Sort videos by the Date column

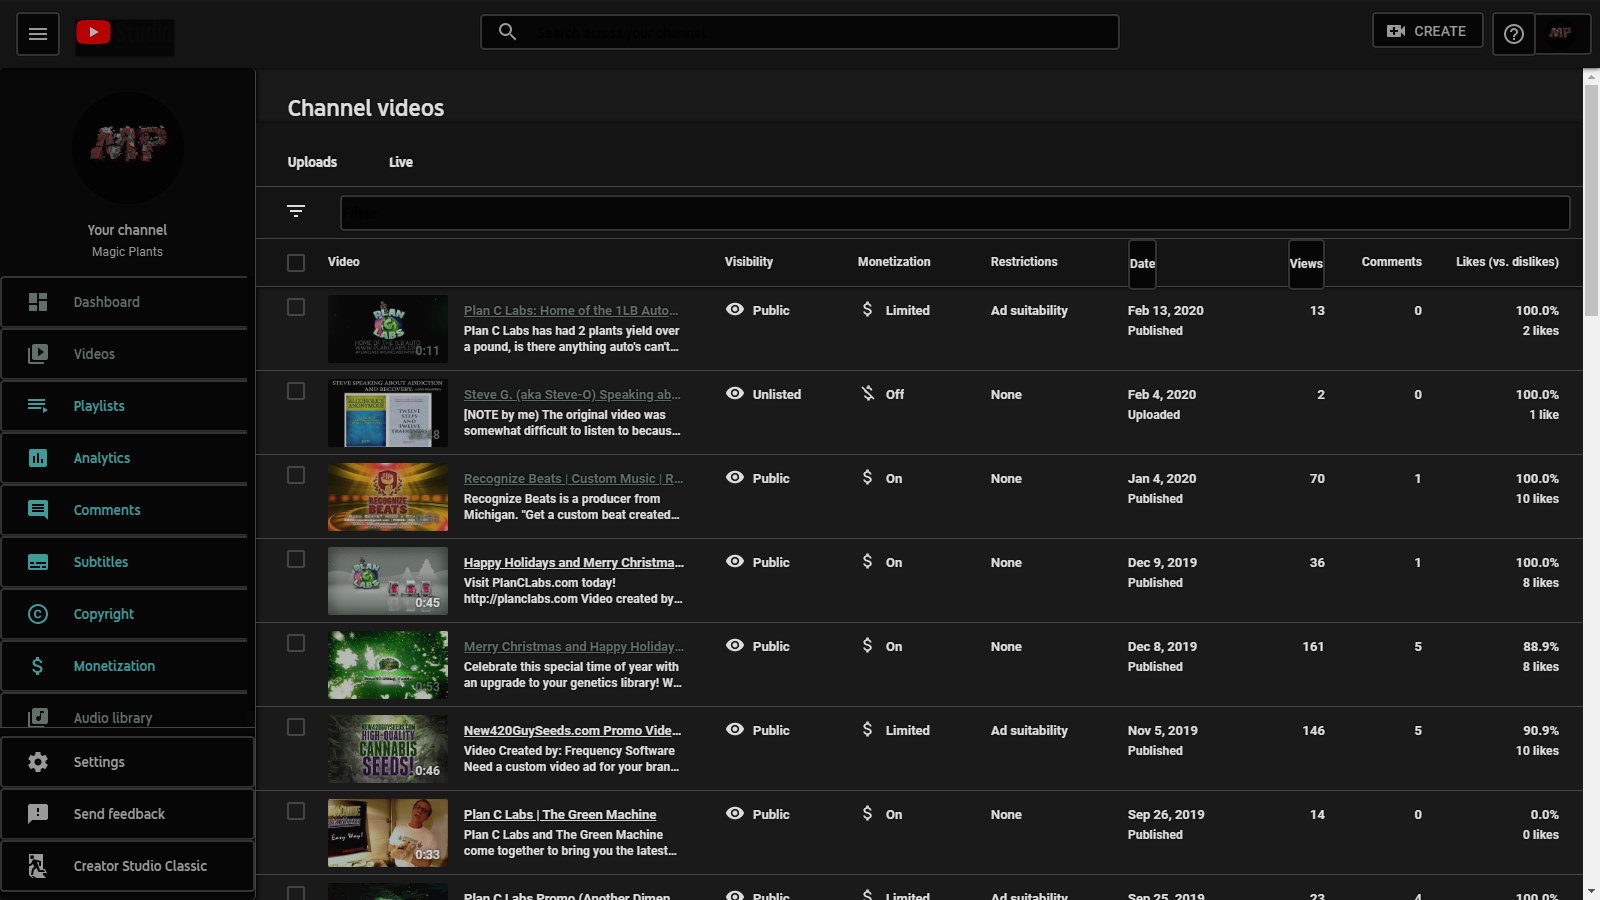(1142, 262)
